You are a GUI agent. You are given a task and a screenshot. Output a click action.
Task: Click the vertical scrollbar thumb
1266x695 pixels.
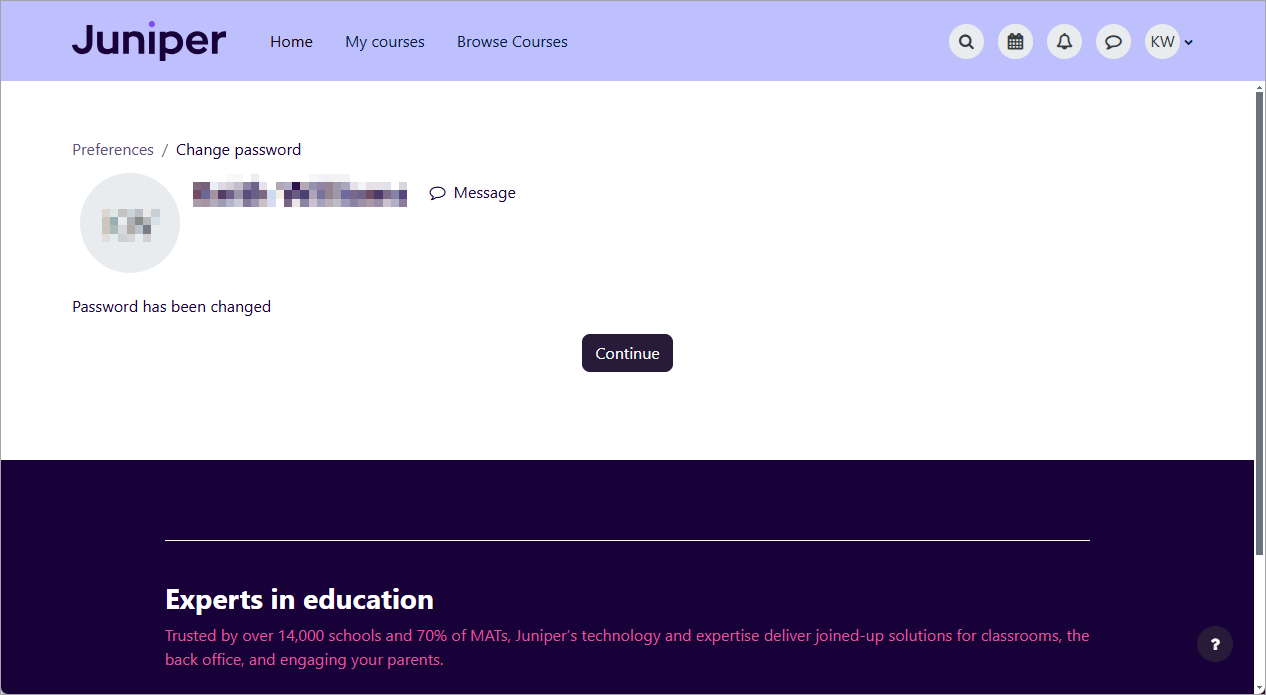1259,320
